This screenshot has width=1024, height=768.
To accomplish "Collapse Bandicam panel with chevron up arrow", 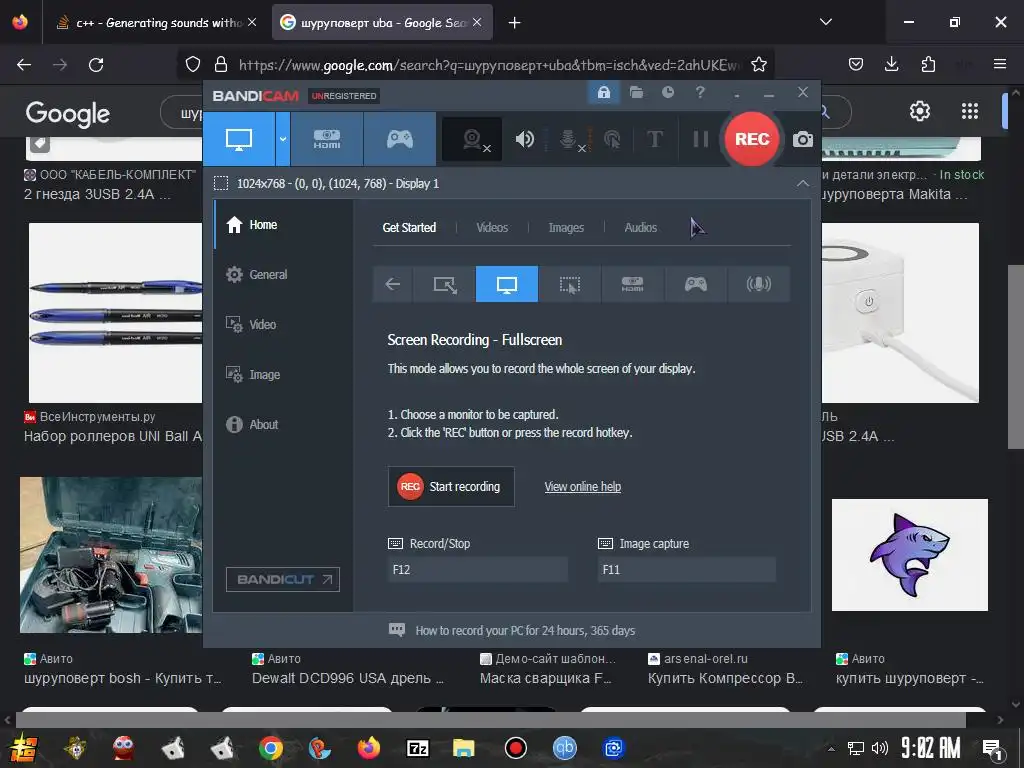I will pos(803,184).
